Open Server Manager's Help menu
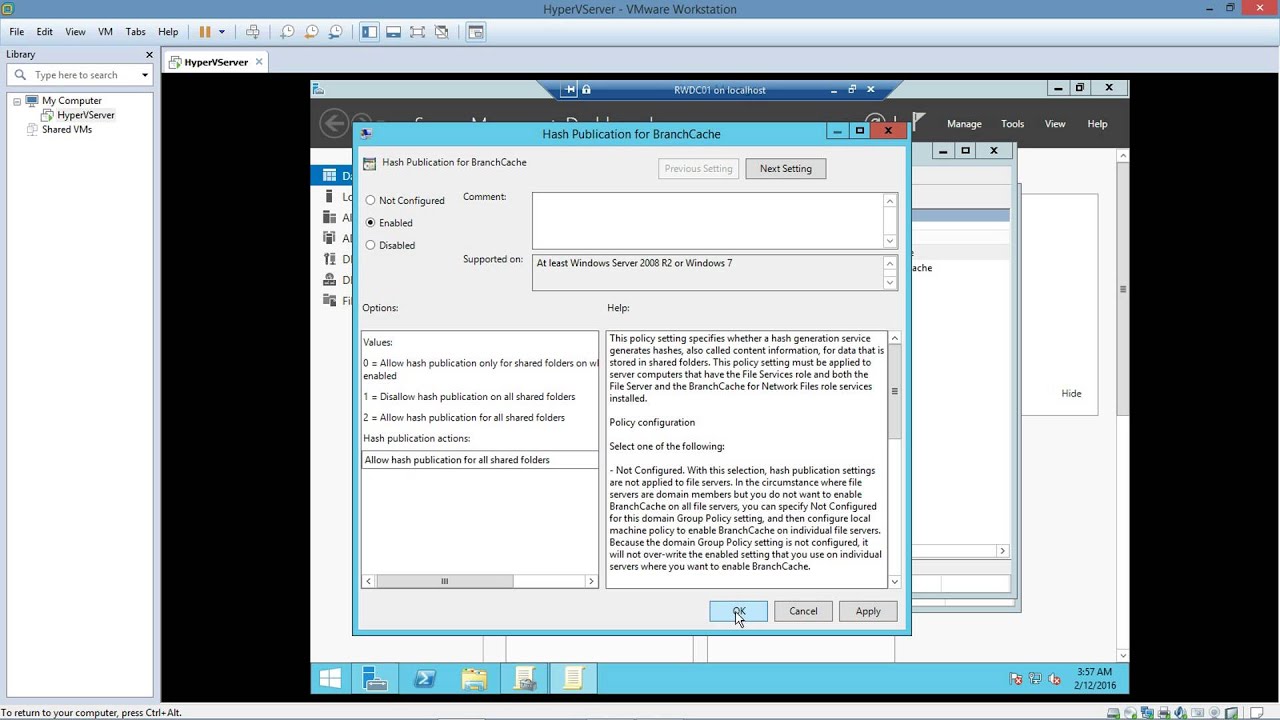Viewport: 1280px width, 720px height. [1097, 124]
